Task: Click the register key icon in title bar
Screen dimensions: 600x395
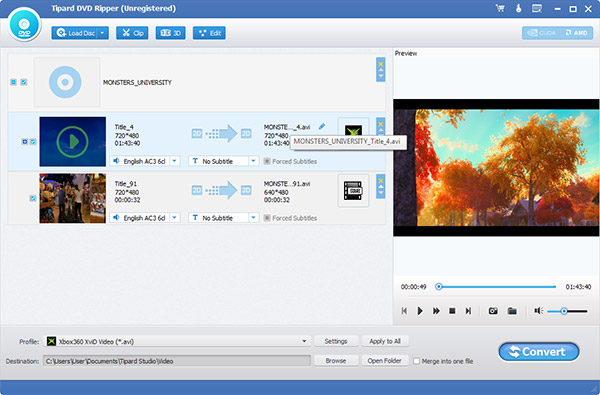Action: click(518, 8)
